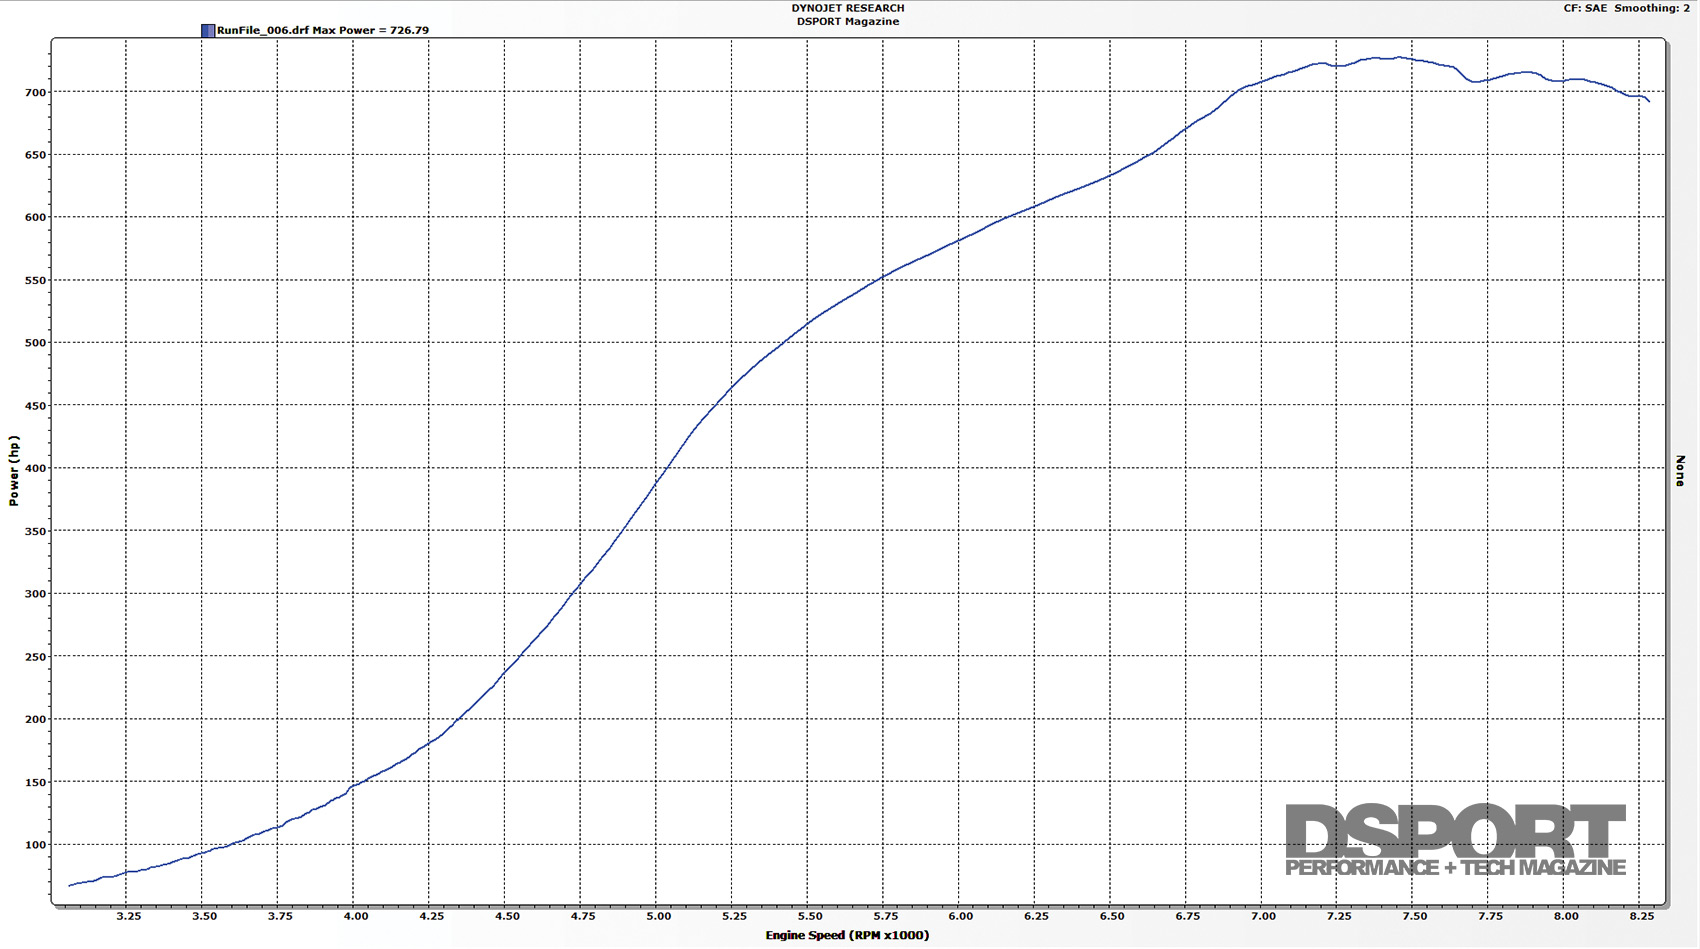Select the RunFile_006.drf Max Power legend text
Screen dimensions: 1700x949
tap(323, 30)
